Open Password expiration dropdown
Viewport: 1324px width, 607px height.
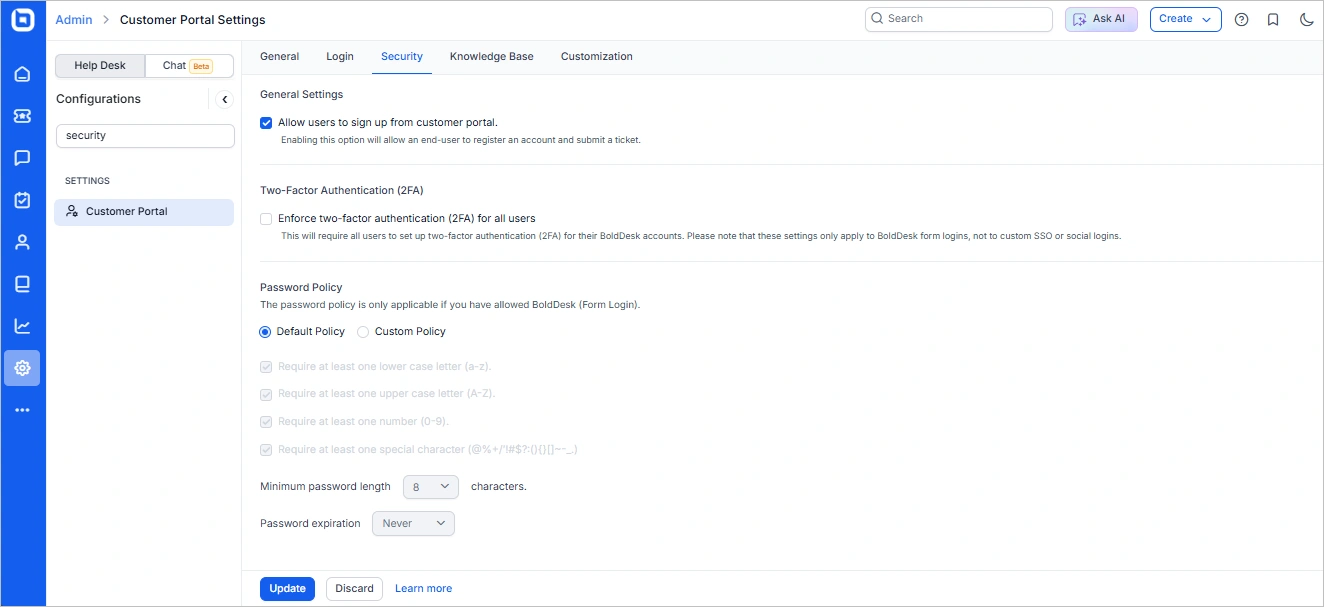(x=413, y=523)
